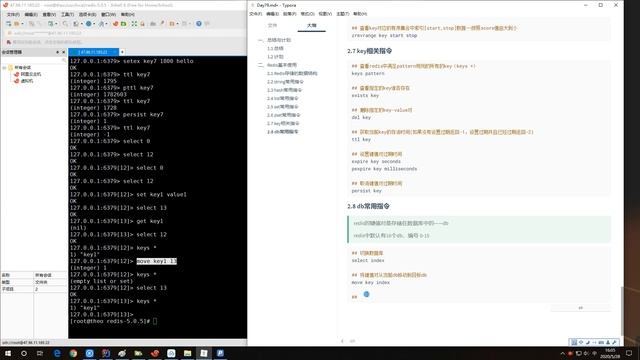Image resolution: width=640 pixels, height=360 pixels.
Task: Click the red bird icon in Xshell toolbar
Action: coord(116,24)
